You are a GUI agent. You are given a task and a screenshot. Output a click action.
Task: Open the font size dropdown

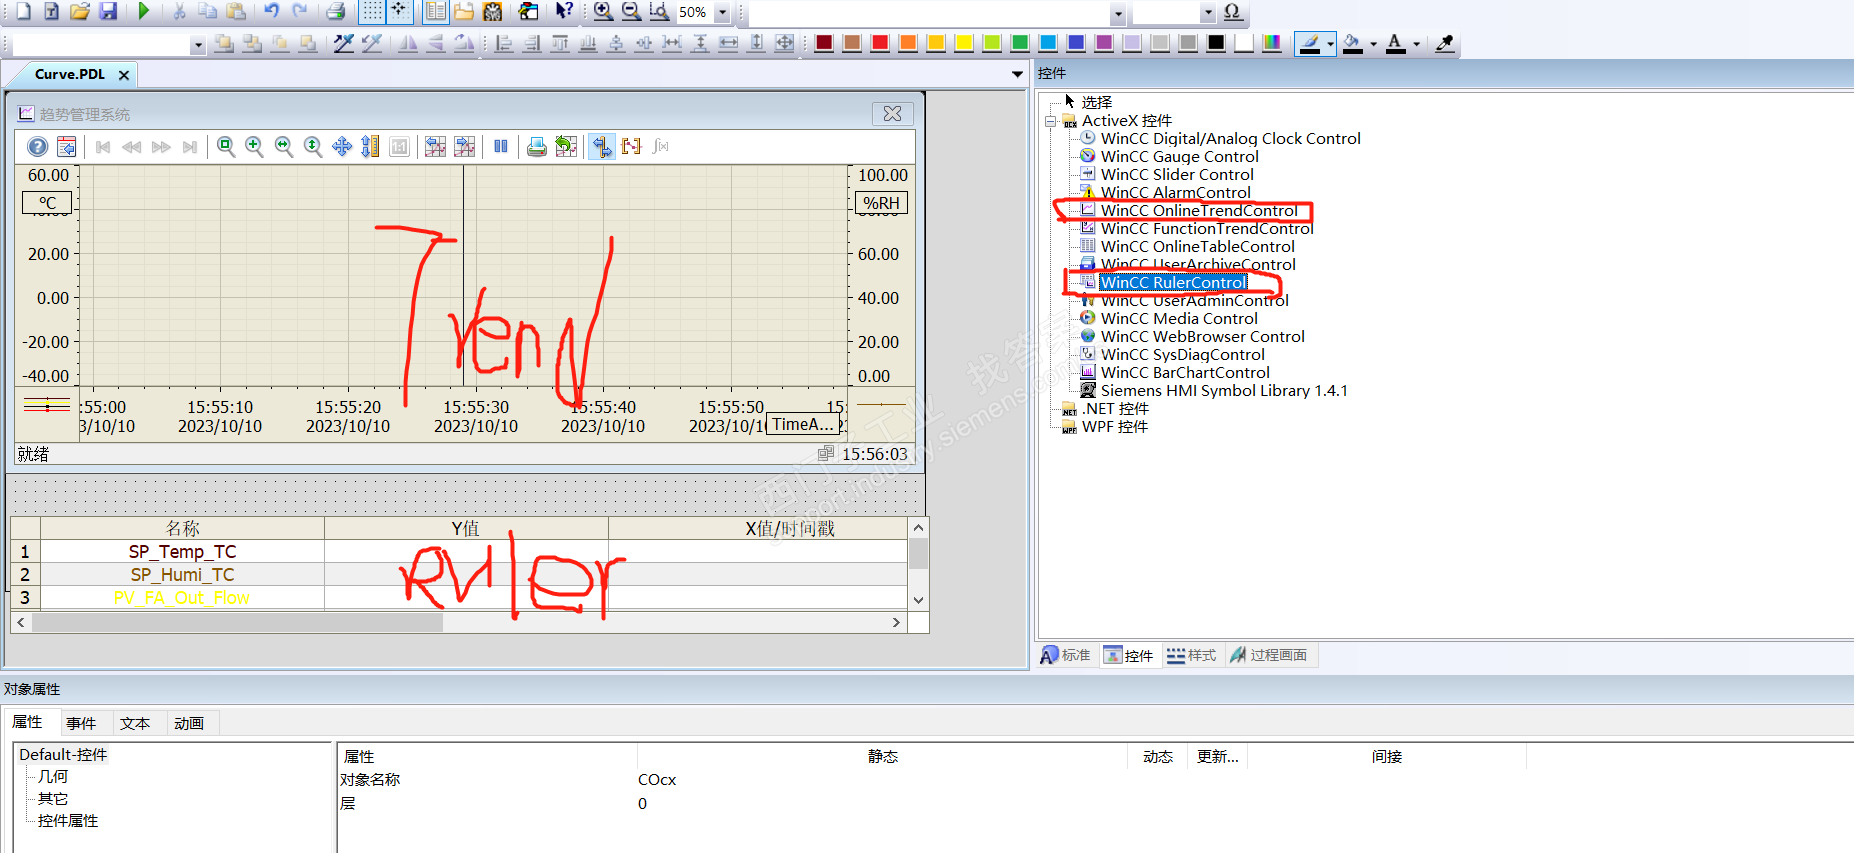click(x=1207, y=13)
